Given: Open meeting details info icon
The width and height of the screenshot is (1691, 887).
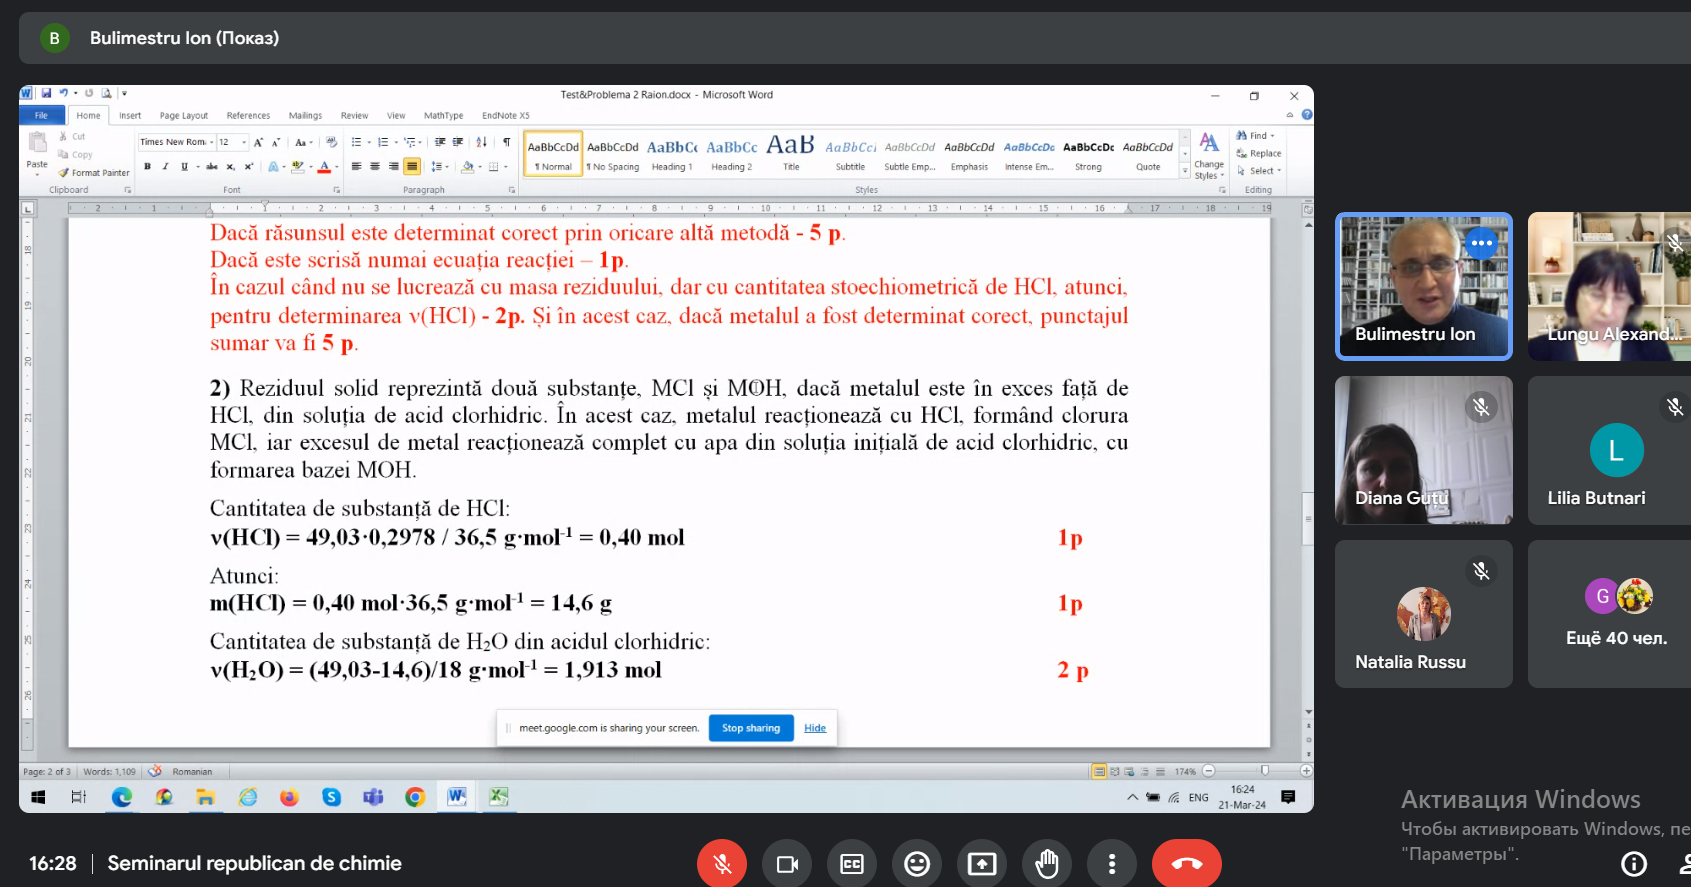Looking at the screenshot, I should pyautogui.click(x=1634, y=864).
